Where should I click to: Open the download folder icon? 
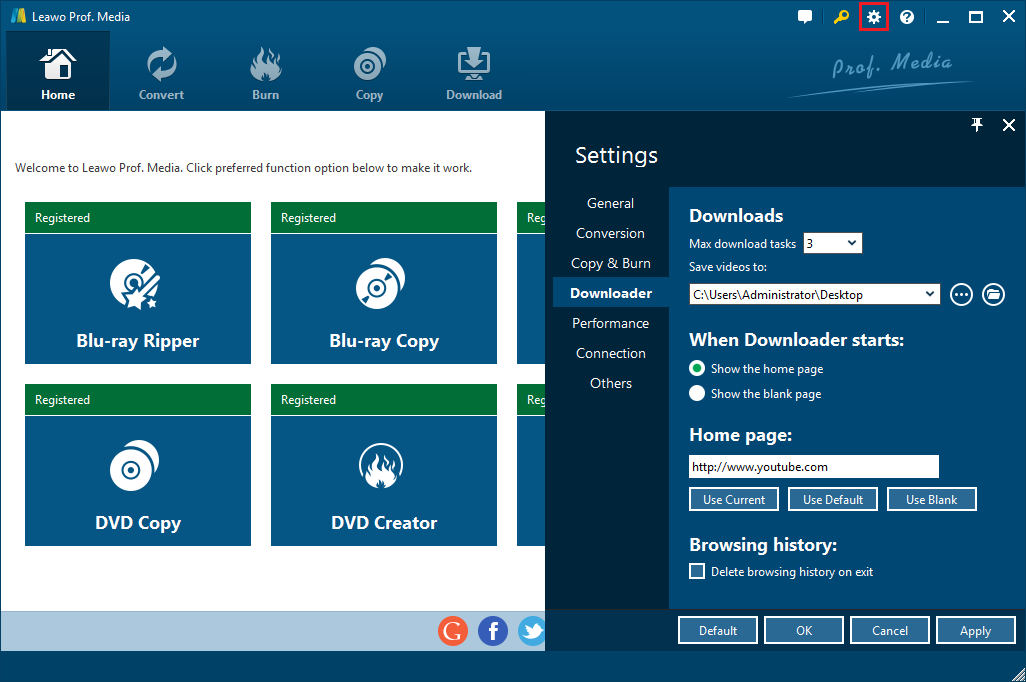(993, 294)
